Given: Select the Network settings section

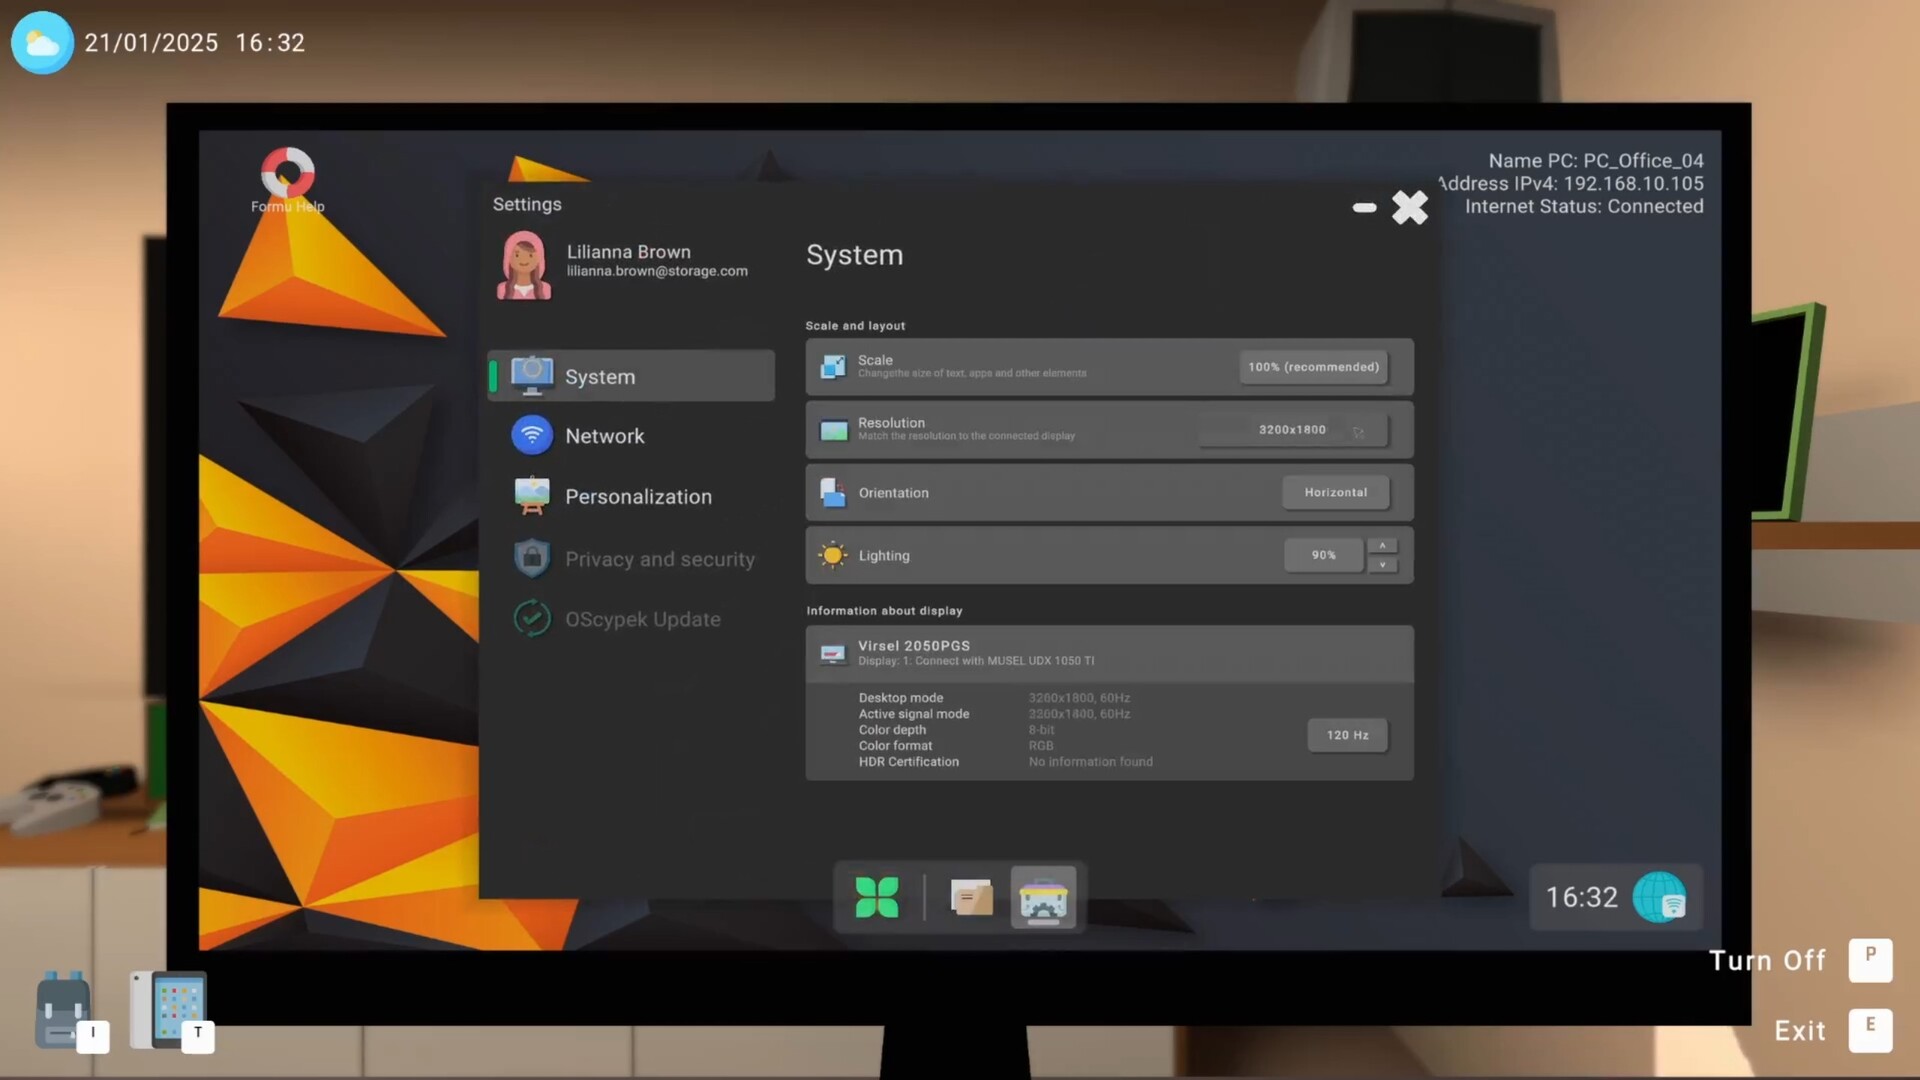Looking at the screenshot, I should [604, 436].
